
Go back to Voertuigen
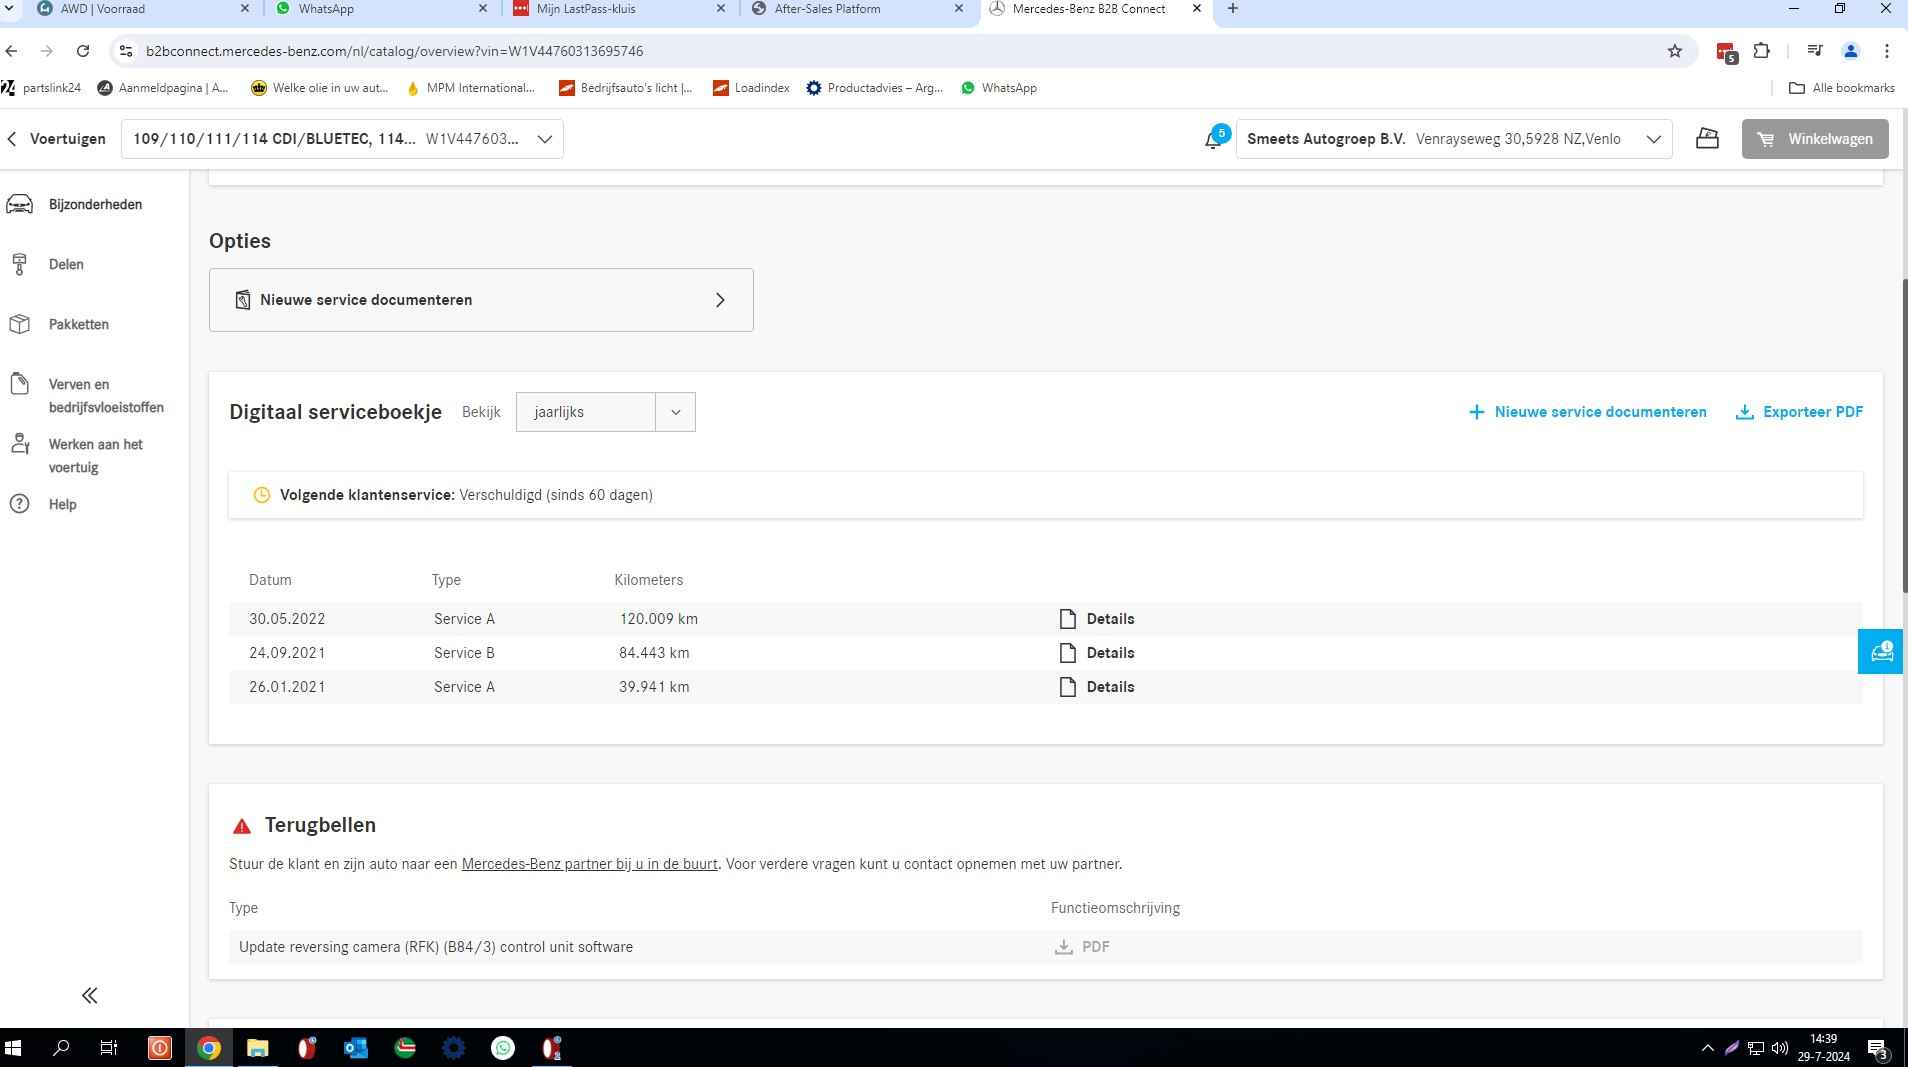point(56,139)
